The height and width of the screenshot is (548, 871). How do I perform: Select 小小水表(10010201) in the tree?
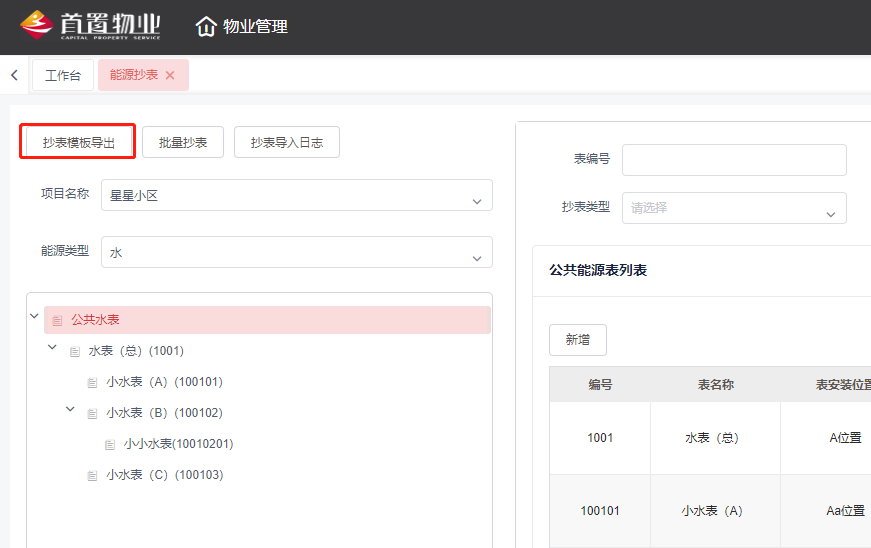178,444
